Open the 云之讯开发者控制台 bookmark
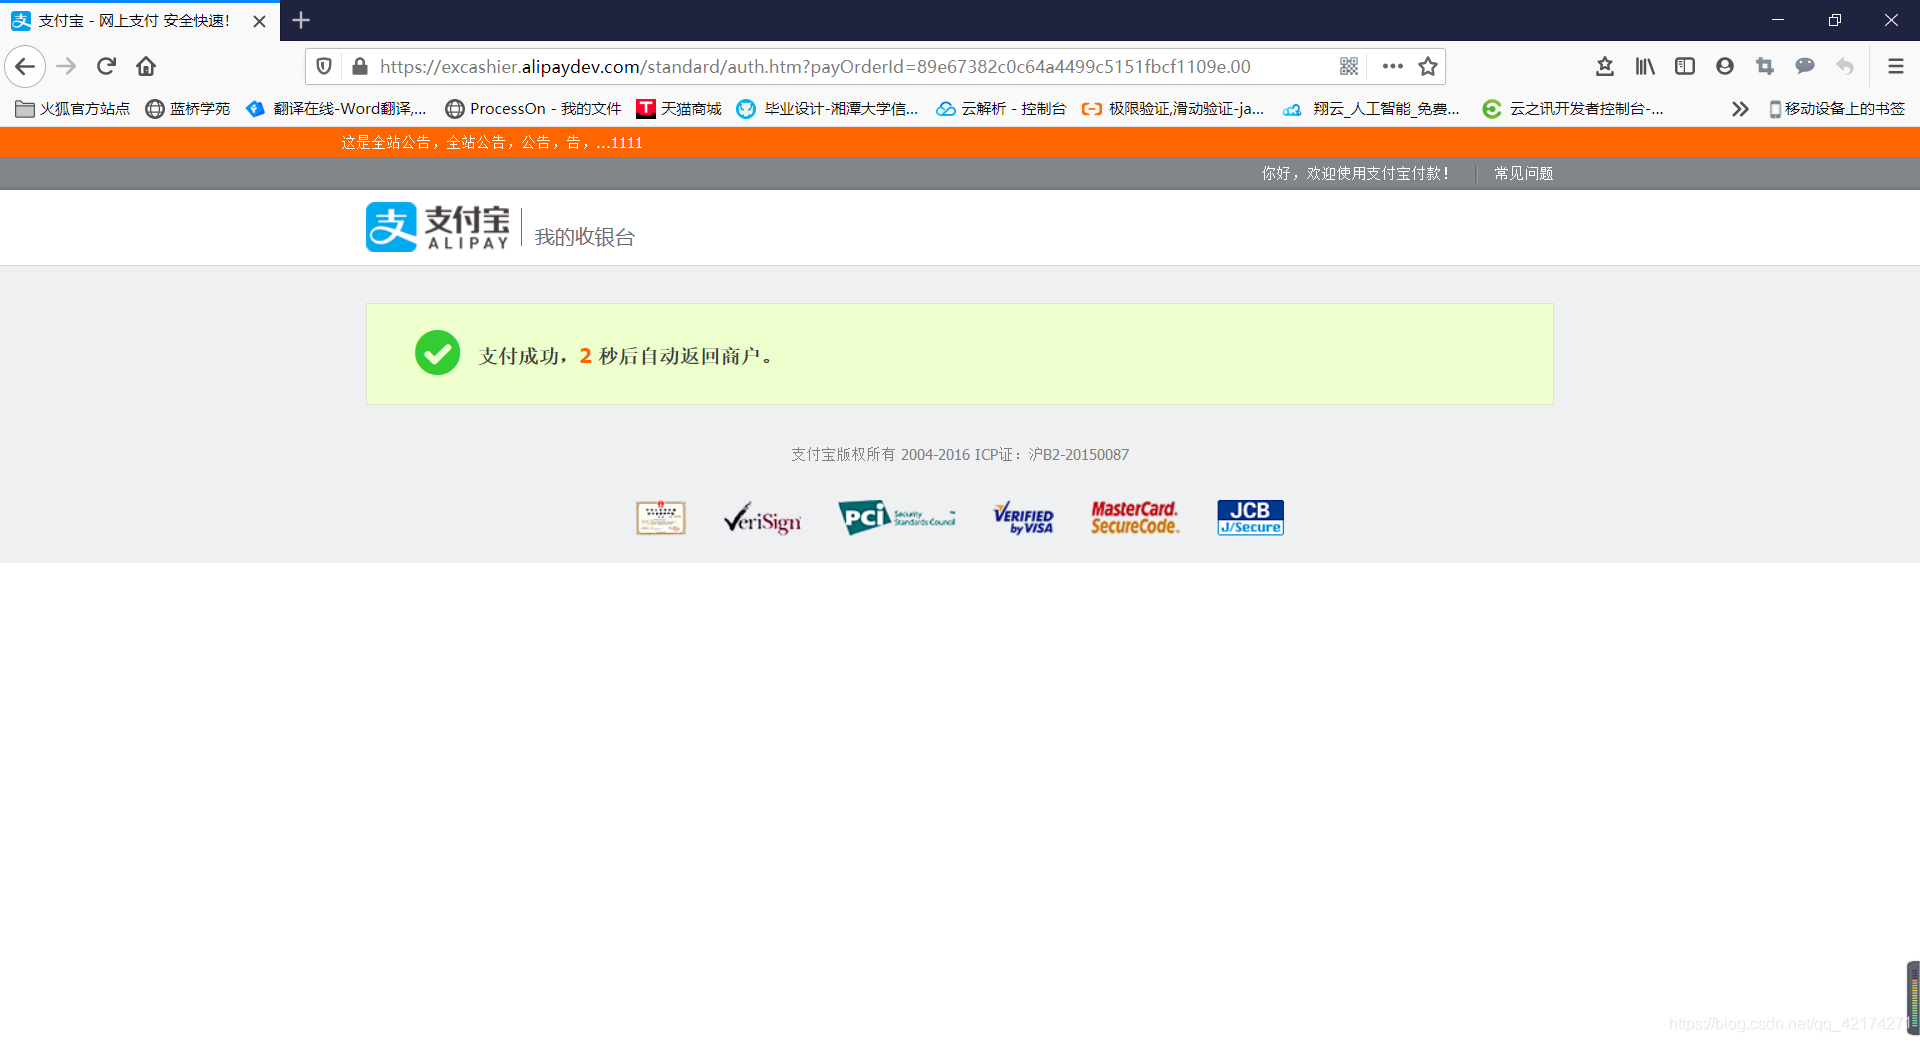 pyautogui.click(x=1573, y=109)
